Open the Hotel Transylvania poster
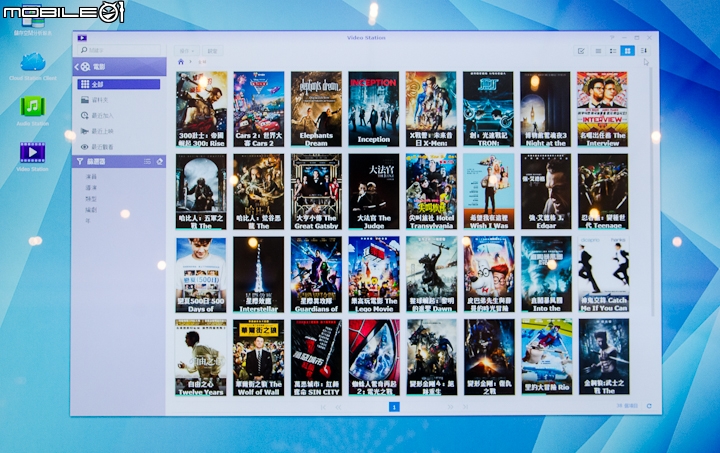The image size is (720, 453). 431,191
